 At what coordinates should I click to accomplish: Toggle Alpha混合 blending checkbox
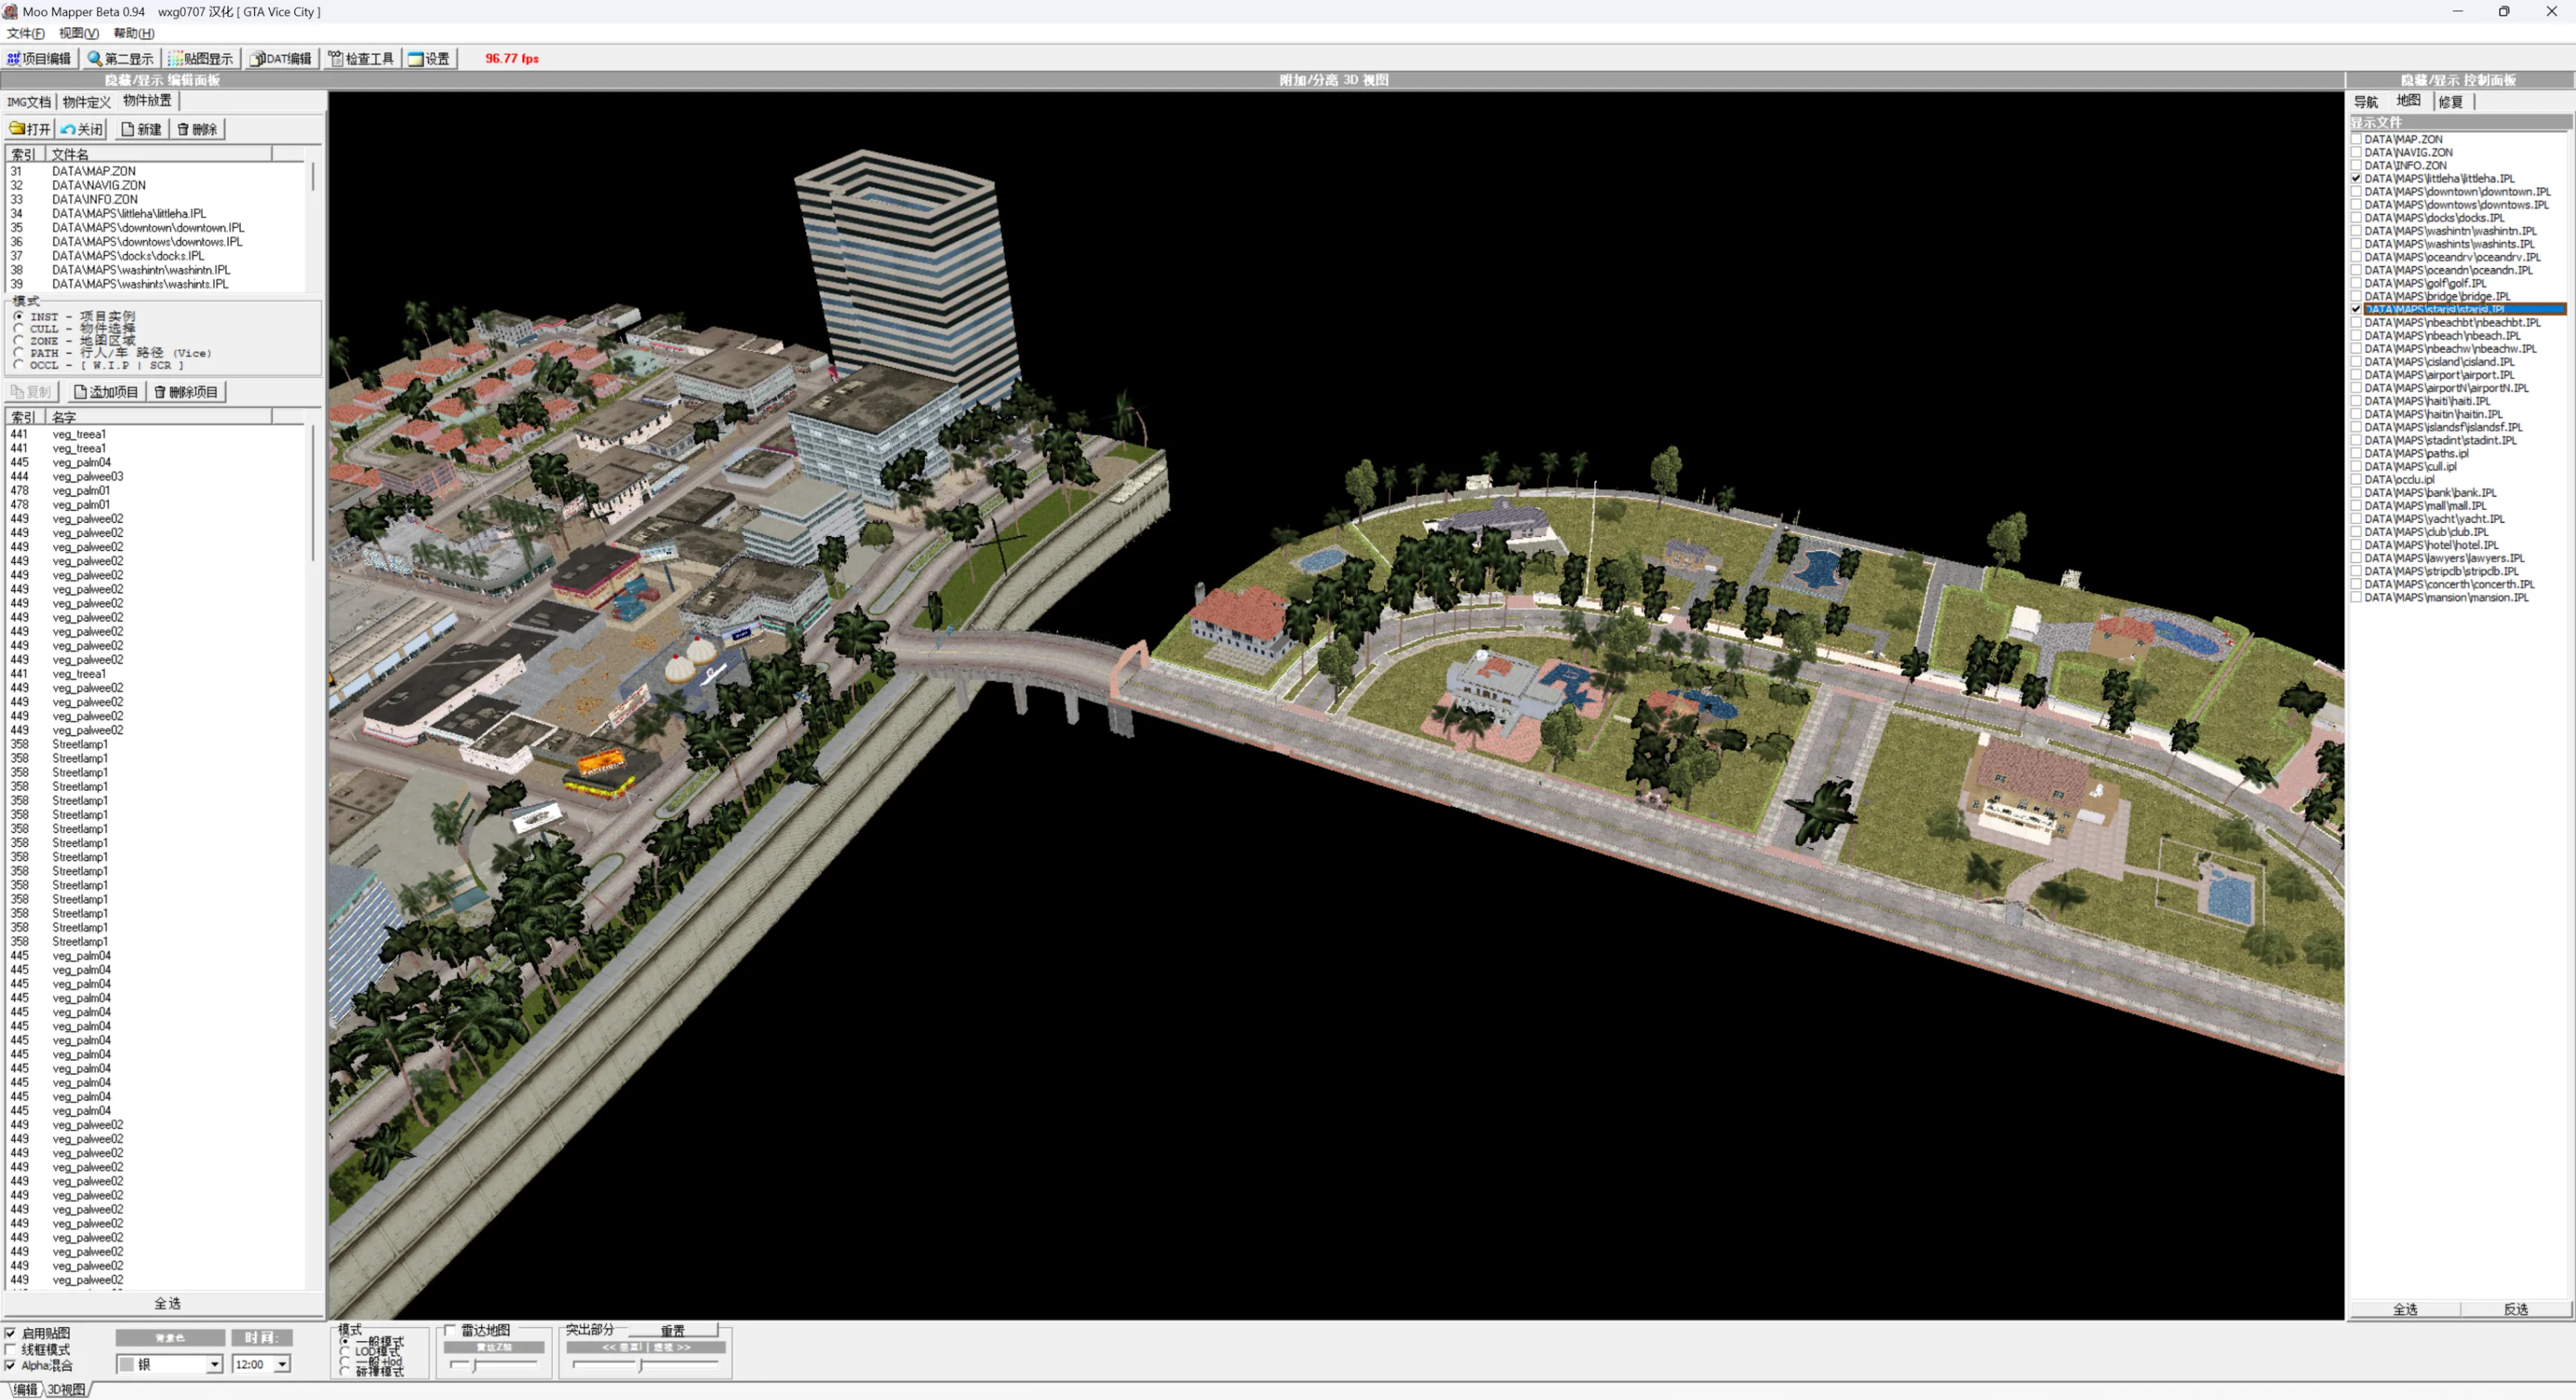pyautogui.click(x=10, y=1365)
